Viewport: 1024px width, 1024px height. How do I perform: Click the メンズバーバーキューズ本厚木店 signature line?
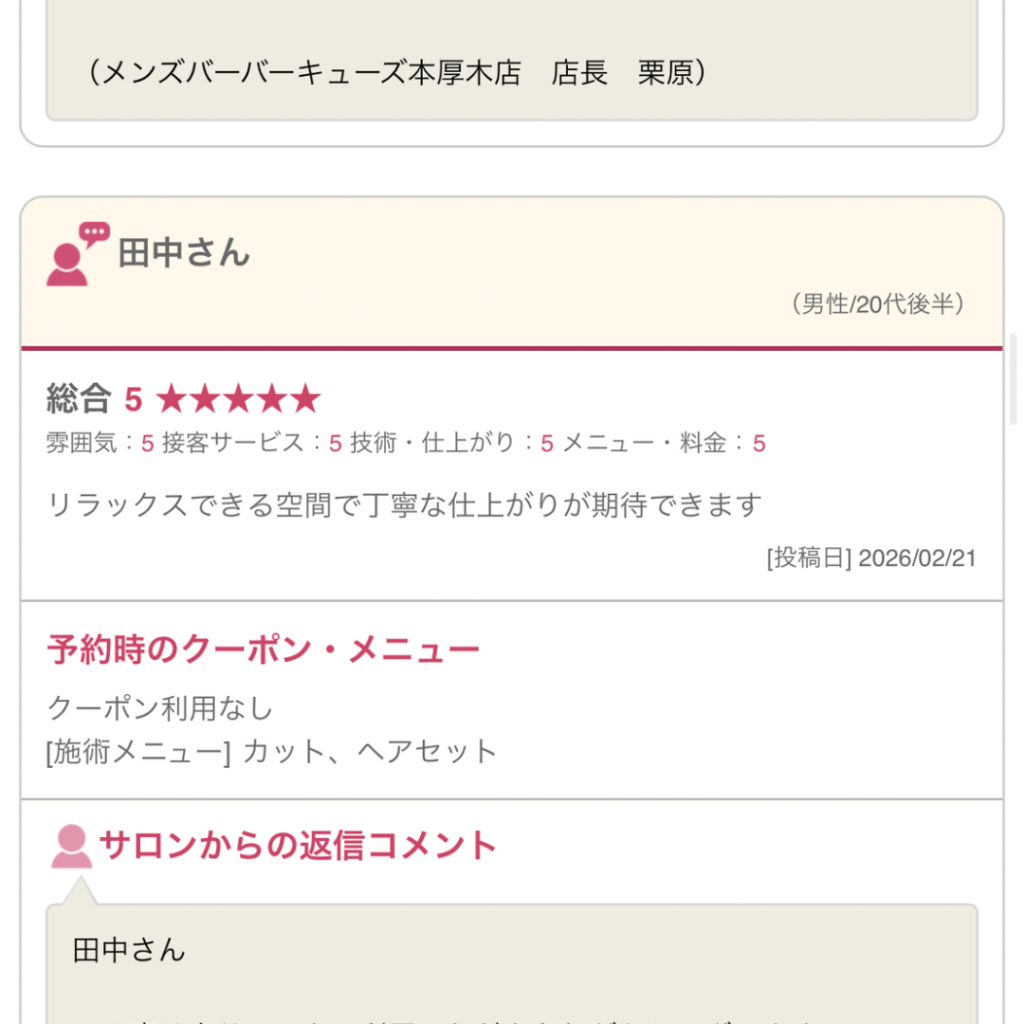(397, 73)
